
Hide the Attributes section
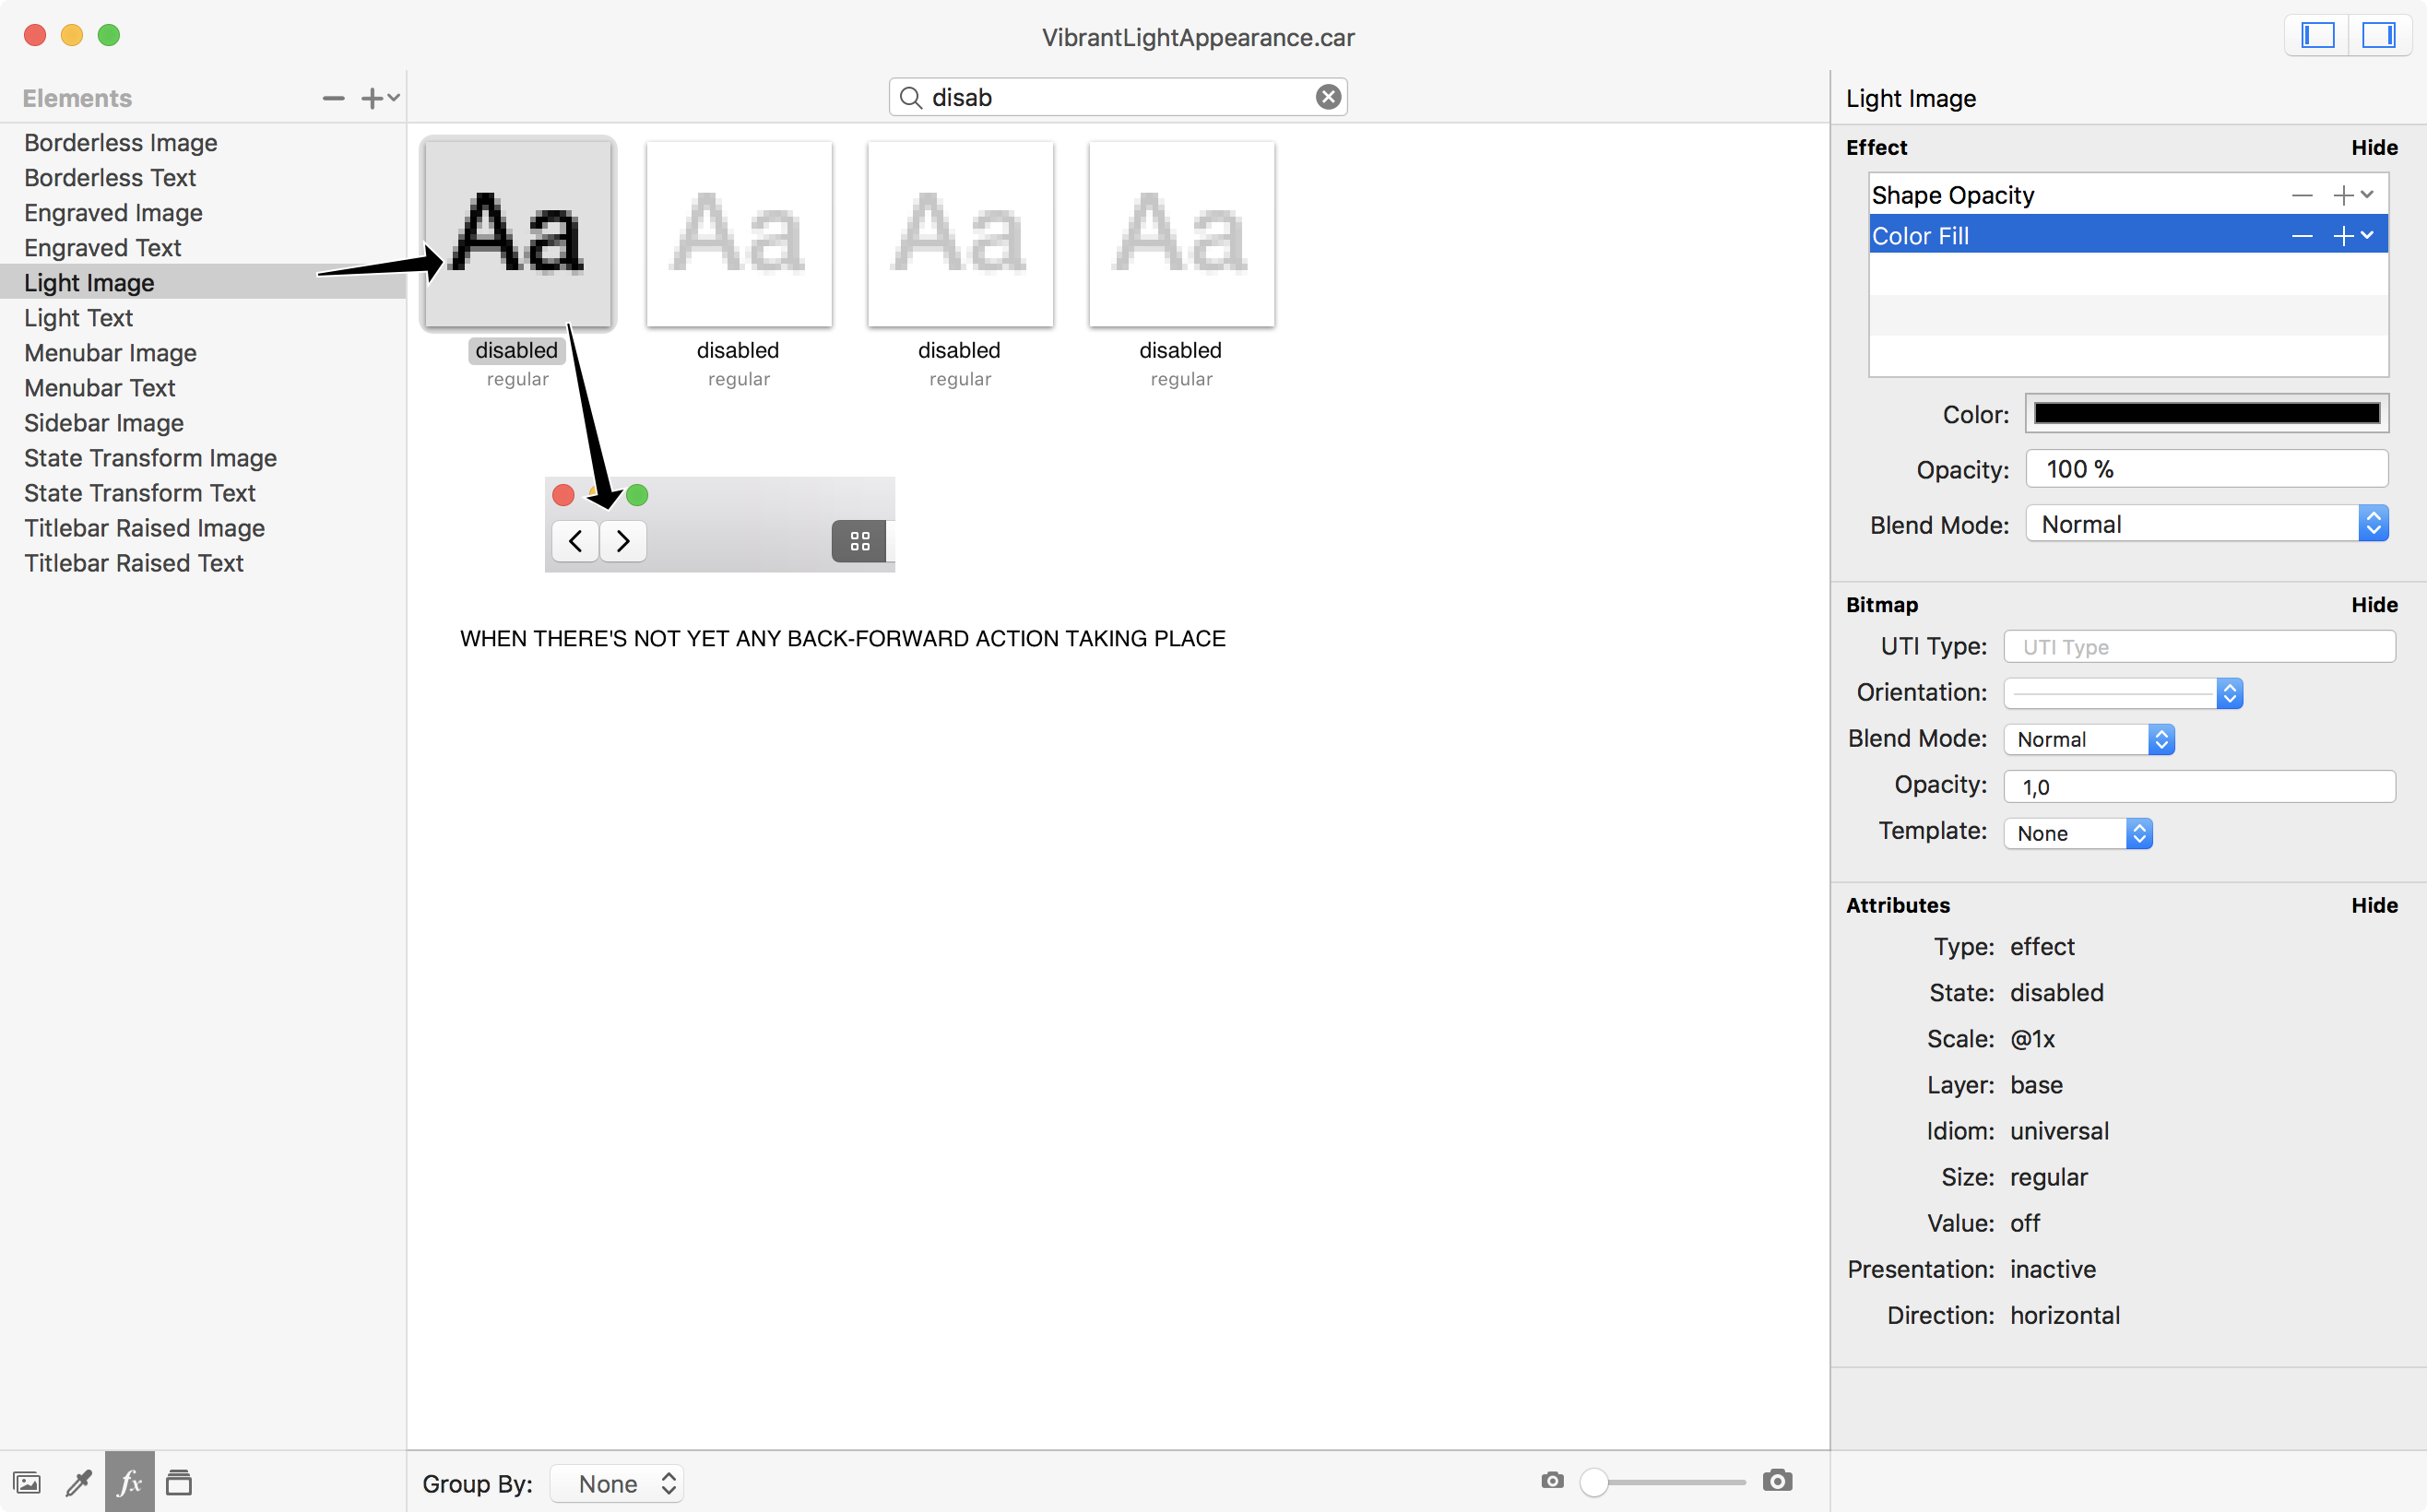coord(2374,904)
